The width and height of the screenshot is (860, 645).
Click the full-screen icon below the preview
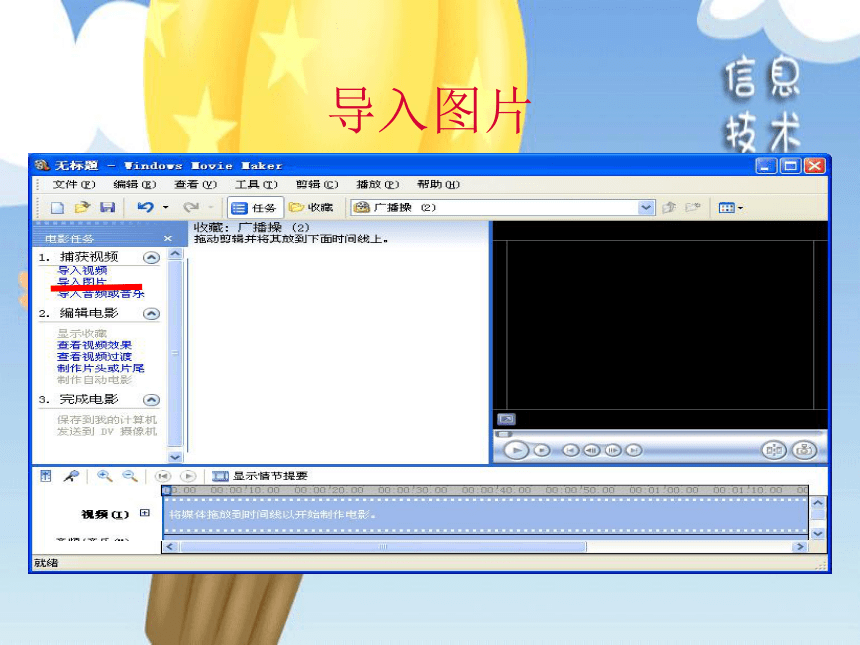pos(506,419)
